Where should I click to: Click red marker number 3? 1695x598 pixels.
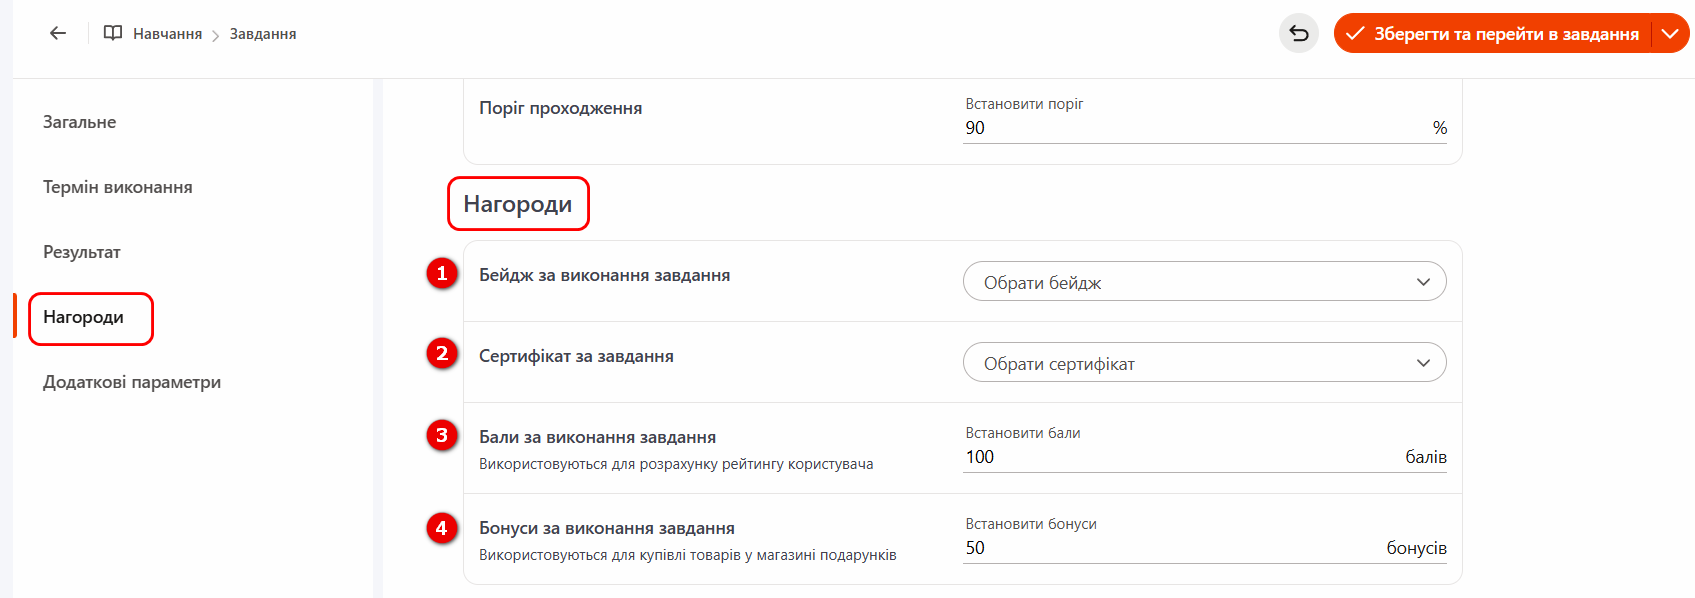click(442, 435)
